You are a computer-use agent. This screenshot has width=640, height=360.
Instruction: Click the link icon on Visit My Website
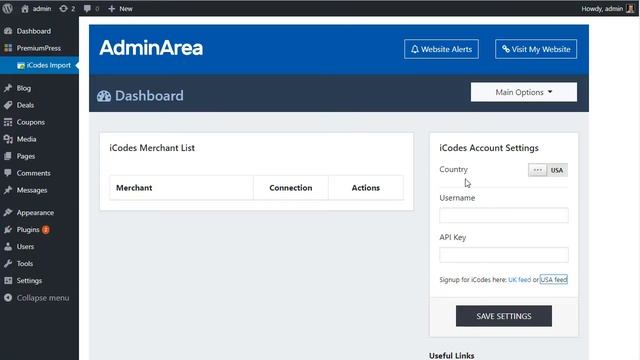506,49
